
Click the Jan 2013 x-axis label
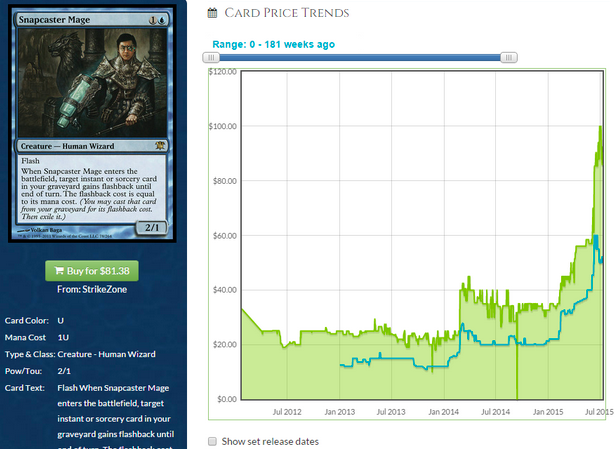340,412
